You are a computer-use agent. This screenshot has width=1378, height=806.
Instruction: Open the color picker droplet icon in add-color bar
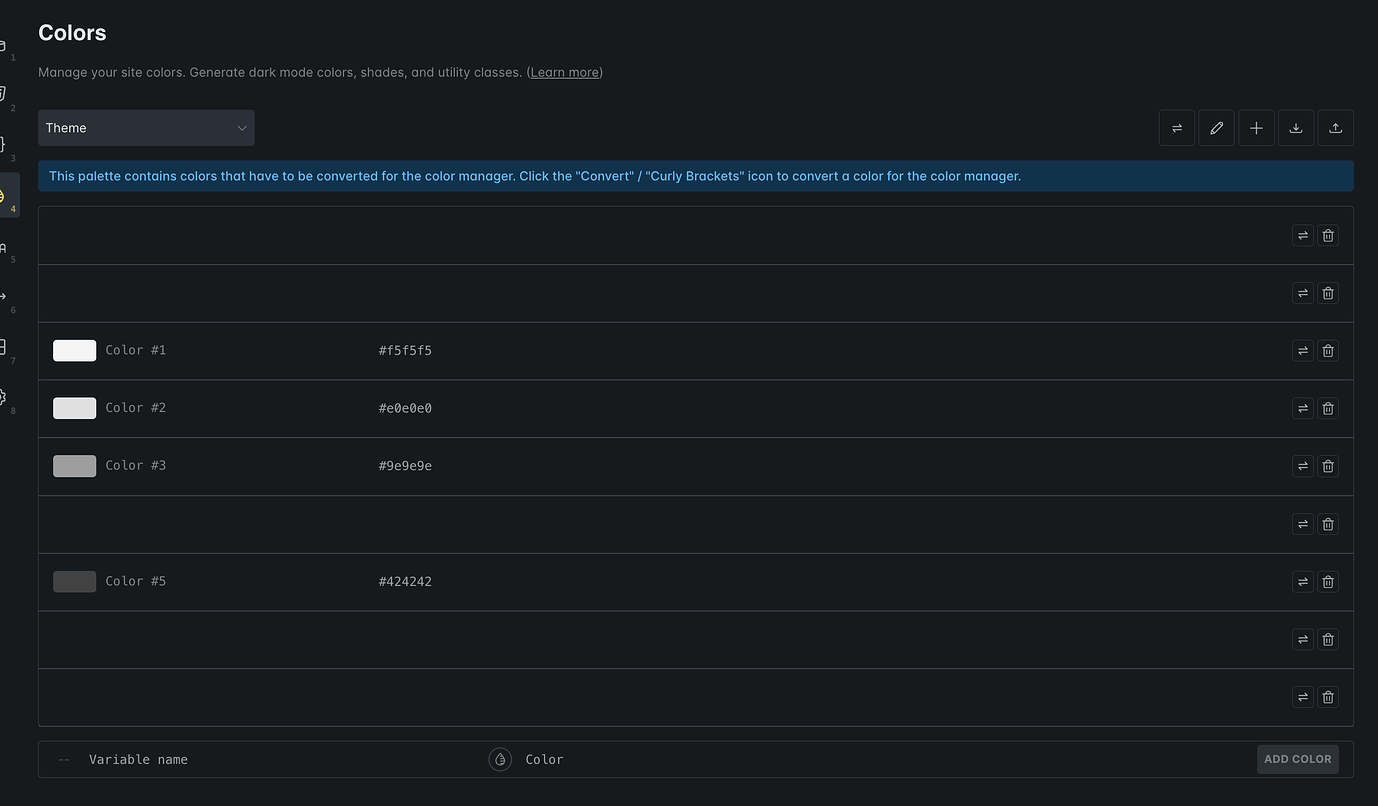[x=500, y=759]
